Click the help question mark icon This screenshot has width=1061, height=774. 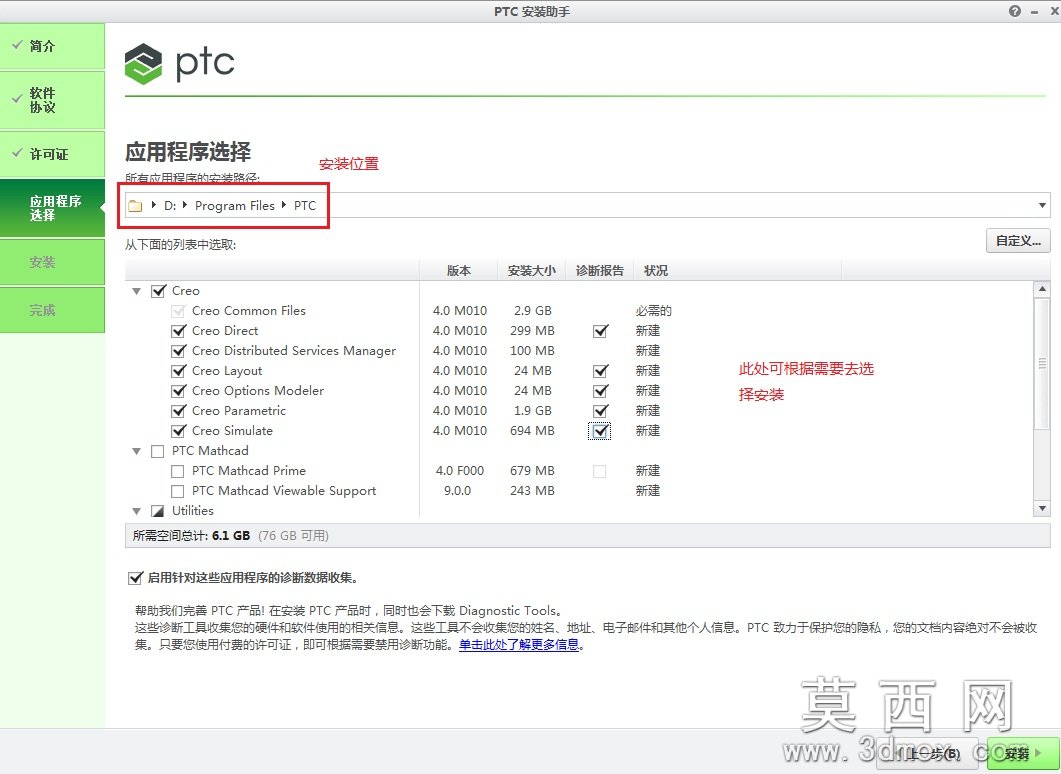(x=1014, y=11)
